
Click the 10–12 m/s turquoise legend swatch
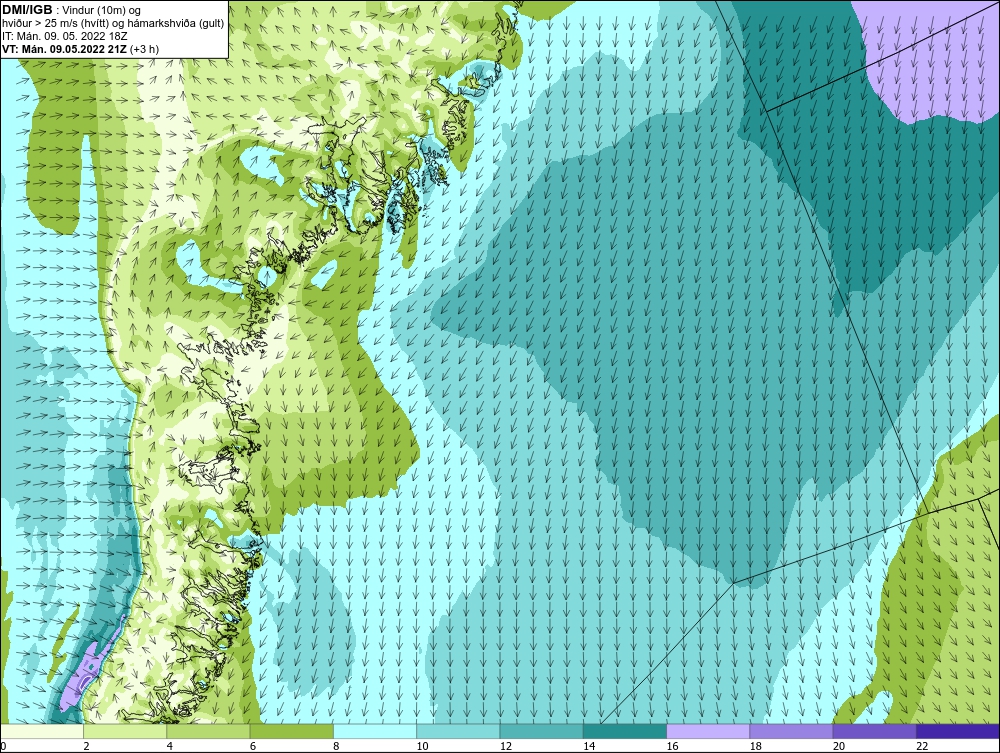458,731
